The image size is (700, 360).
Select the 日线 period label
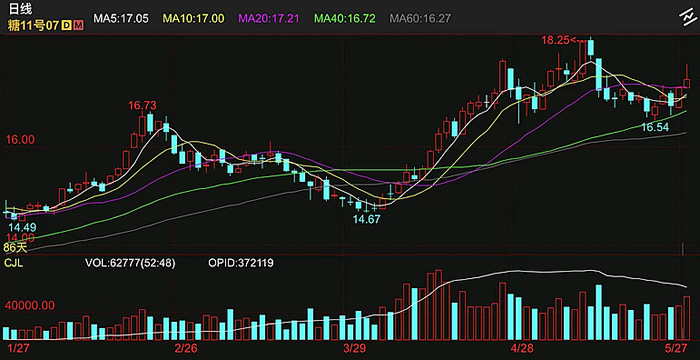click(x=20, y=10)
